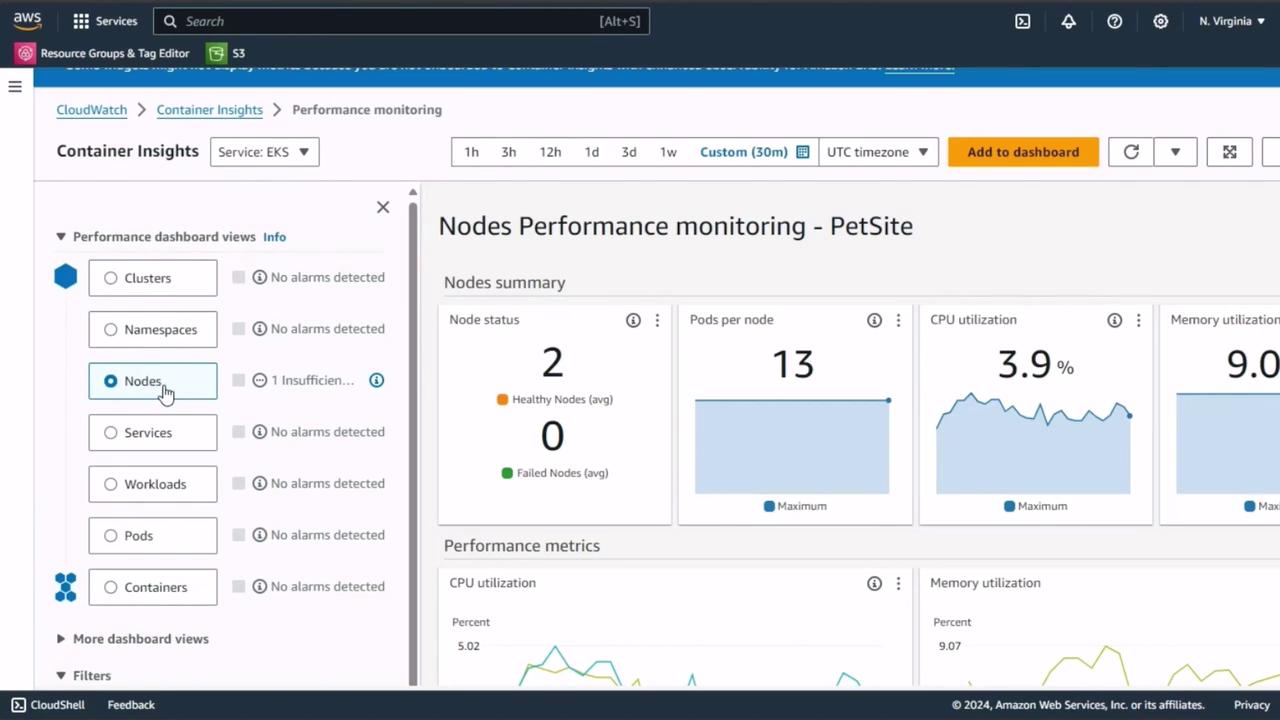Click the Containers multi-hexagon icon
Viewport: 1280px width, 720px height.
click(x=65, y=587)
